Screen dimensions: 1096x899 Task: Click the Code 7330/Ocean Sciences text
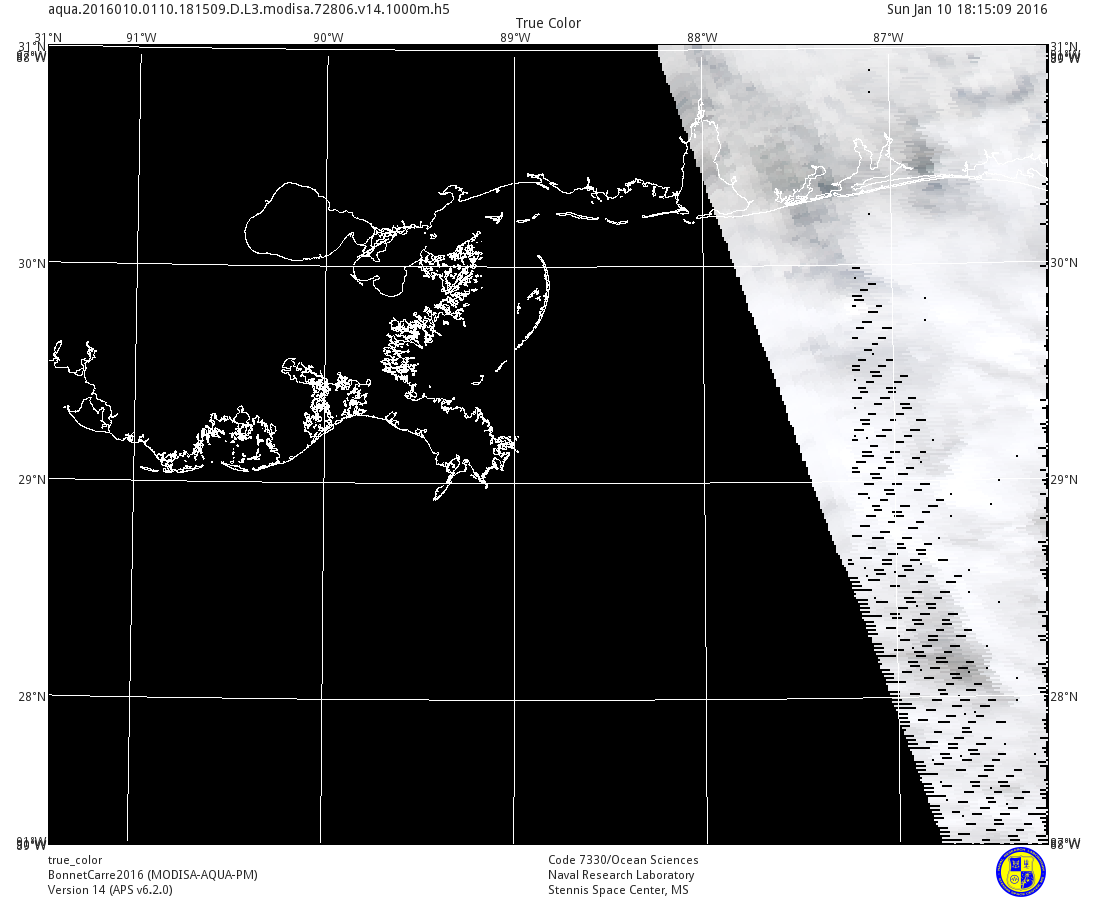(x=623, y=860)
